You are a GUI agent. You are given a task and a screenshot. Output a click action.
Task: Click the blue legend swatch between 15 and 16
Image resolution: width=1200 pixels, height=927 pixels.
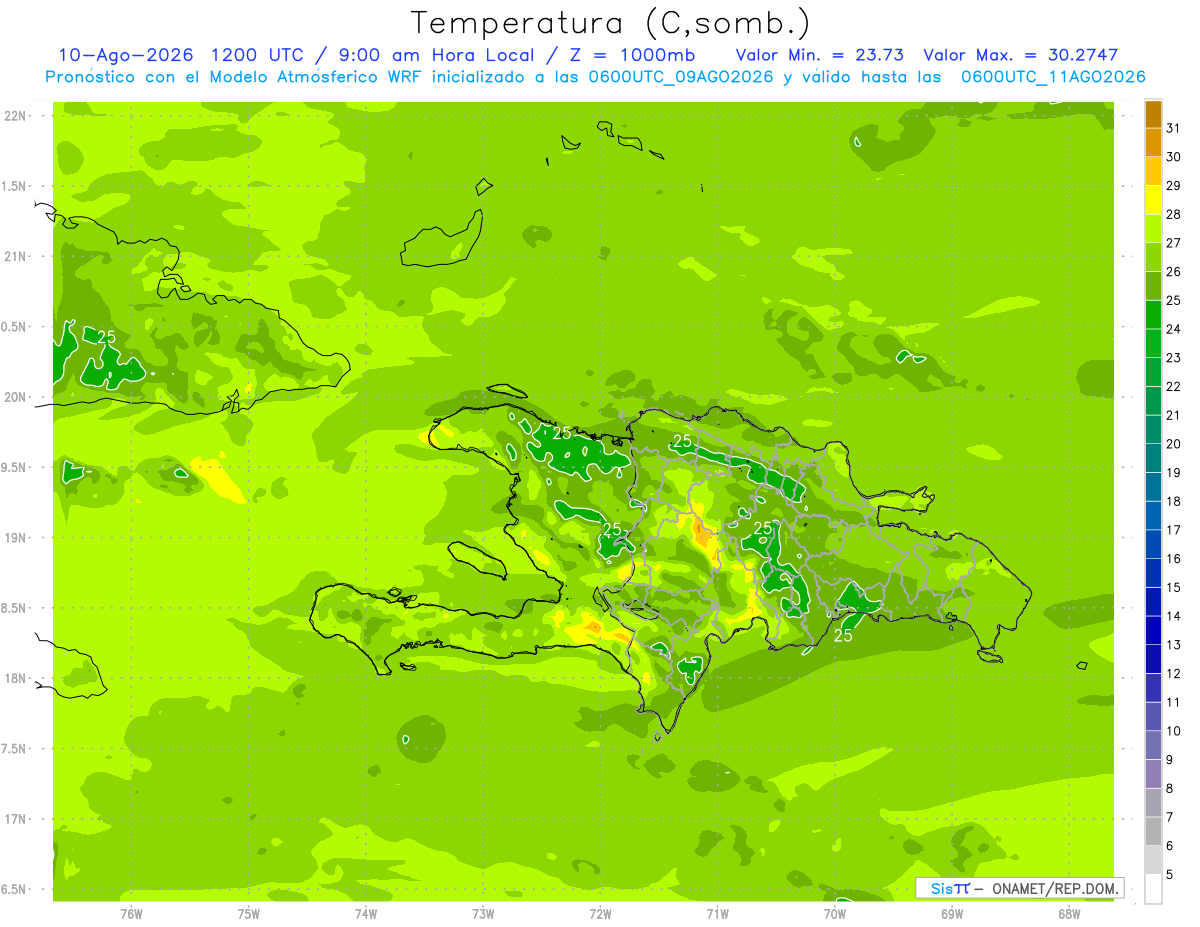coord(1153,573)
